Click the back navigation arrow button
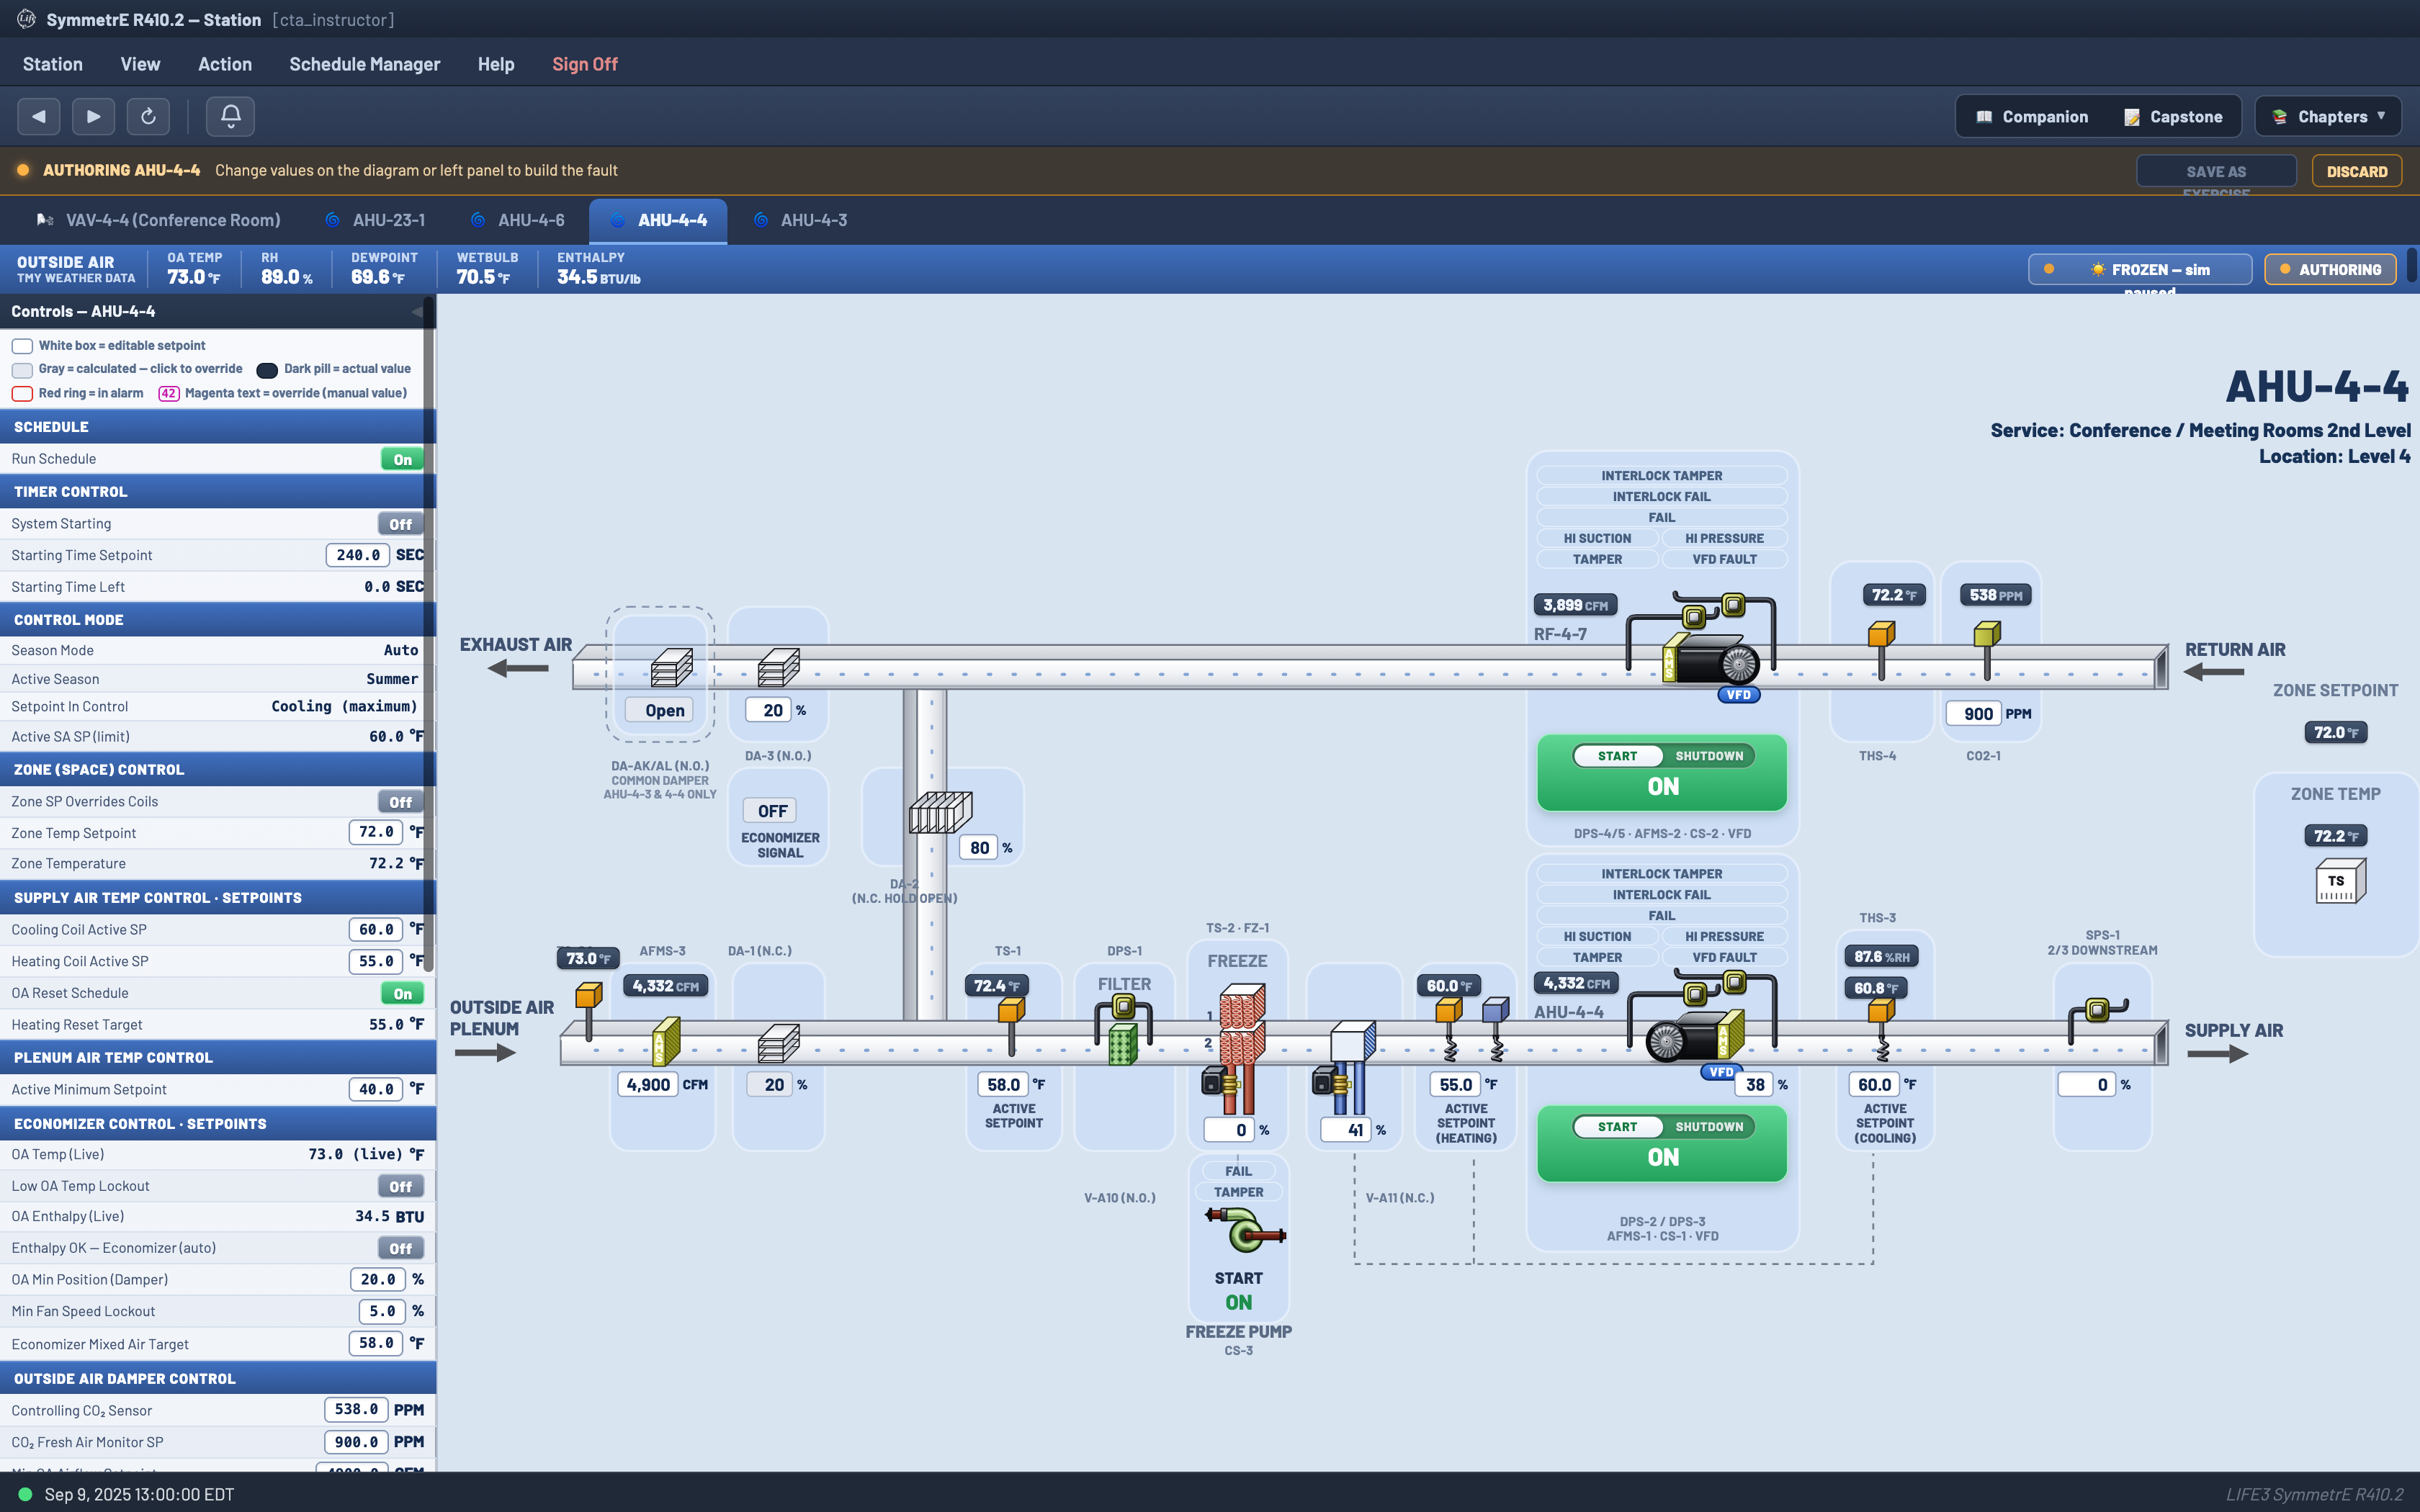 pos(38,116)
